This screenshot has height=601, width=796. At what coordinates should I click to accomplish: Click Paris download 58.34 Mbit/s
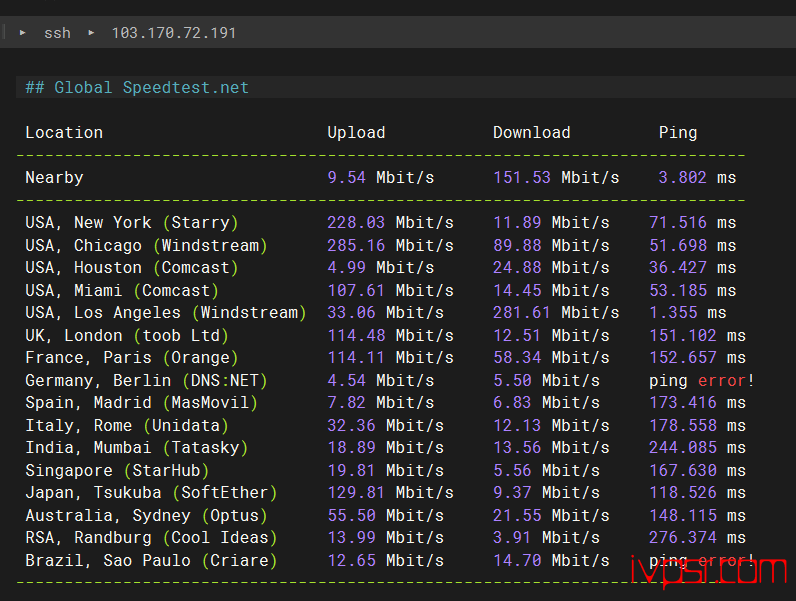point(551,358)
